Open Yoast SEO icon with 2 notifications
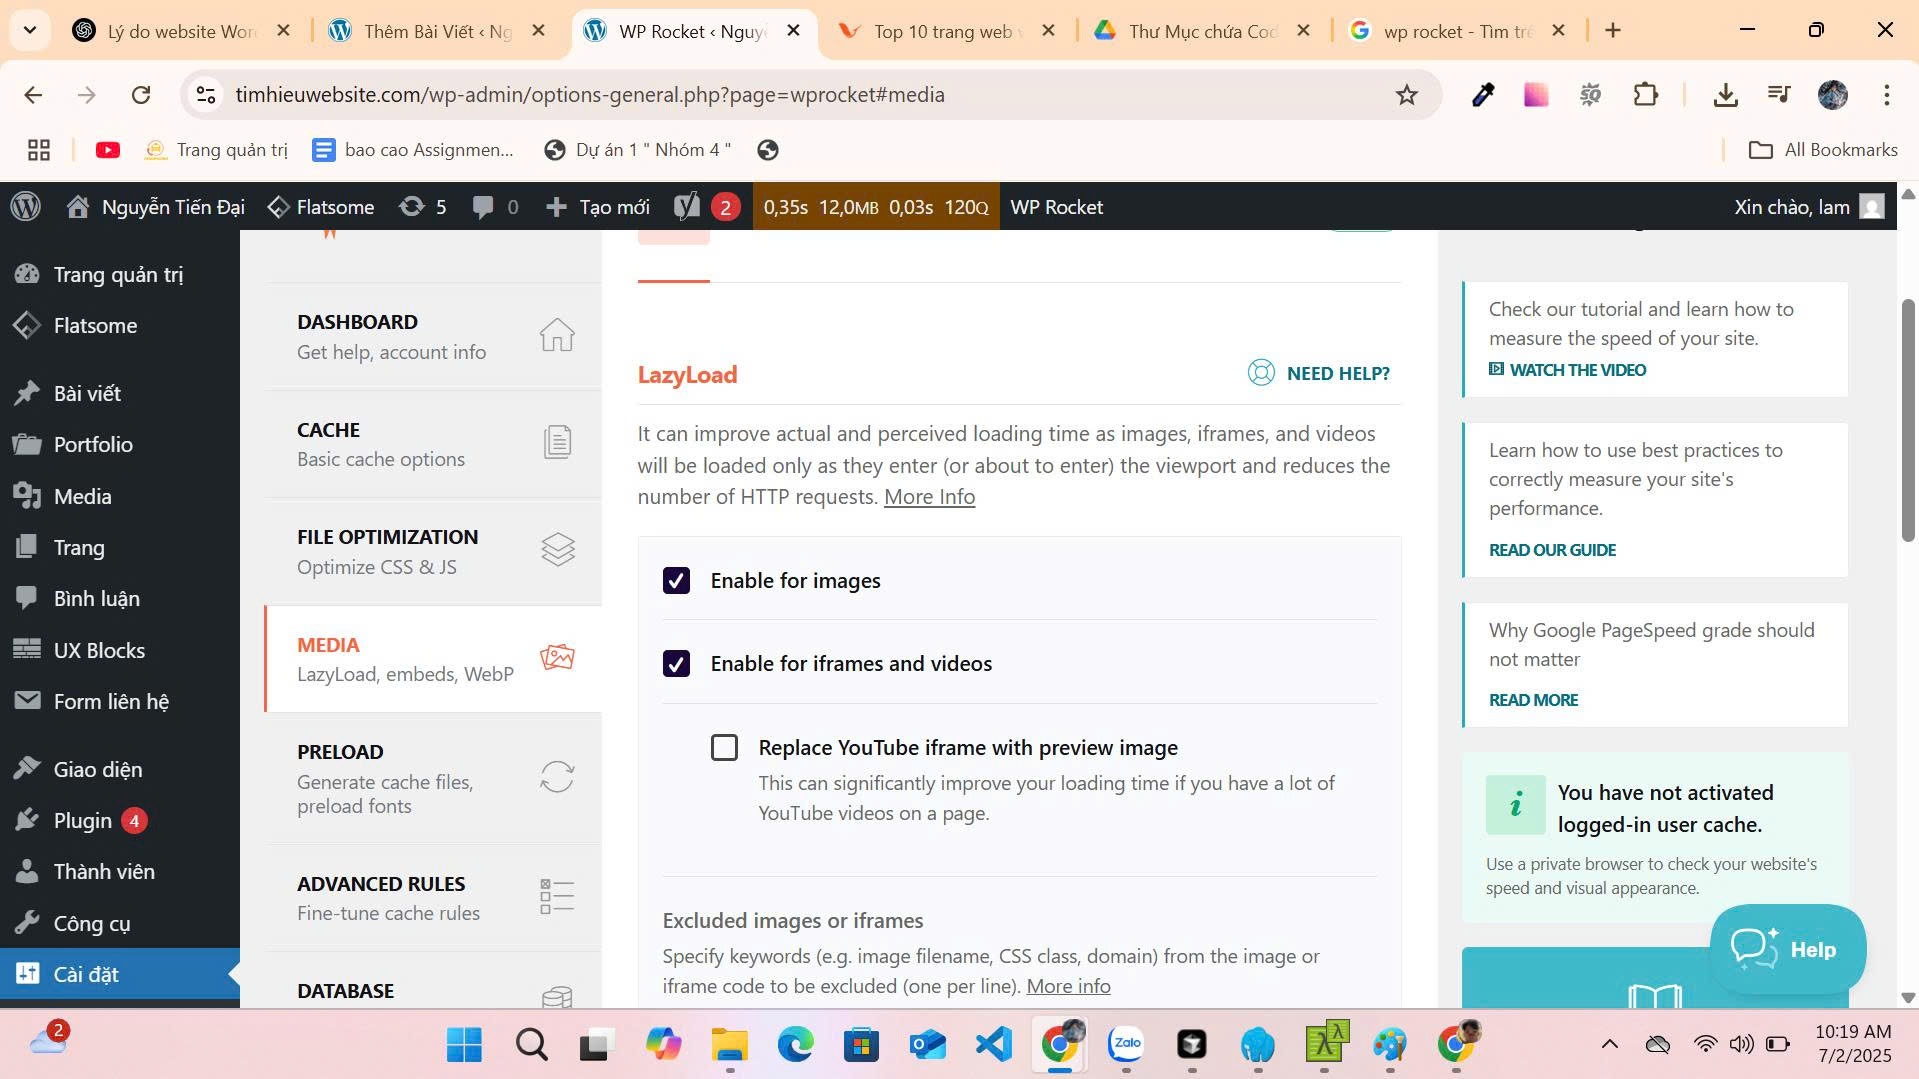 (x=706, y=207)
